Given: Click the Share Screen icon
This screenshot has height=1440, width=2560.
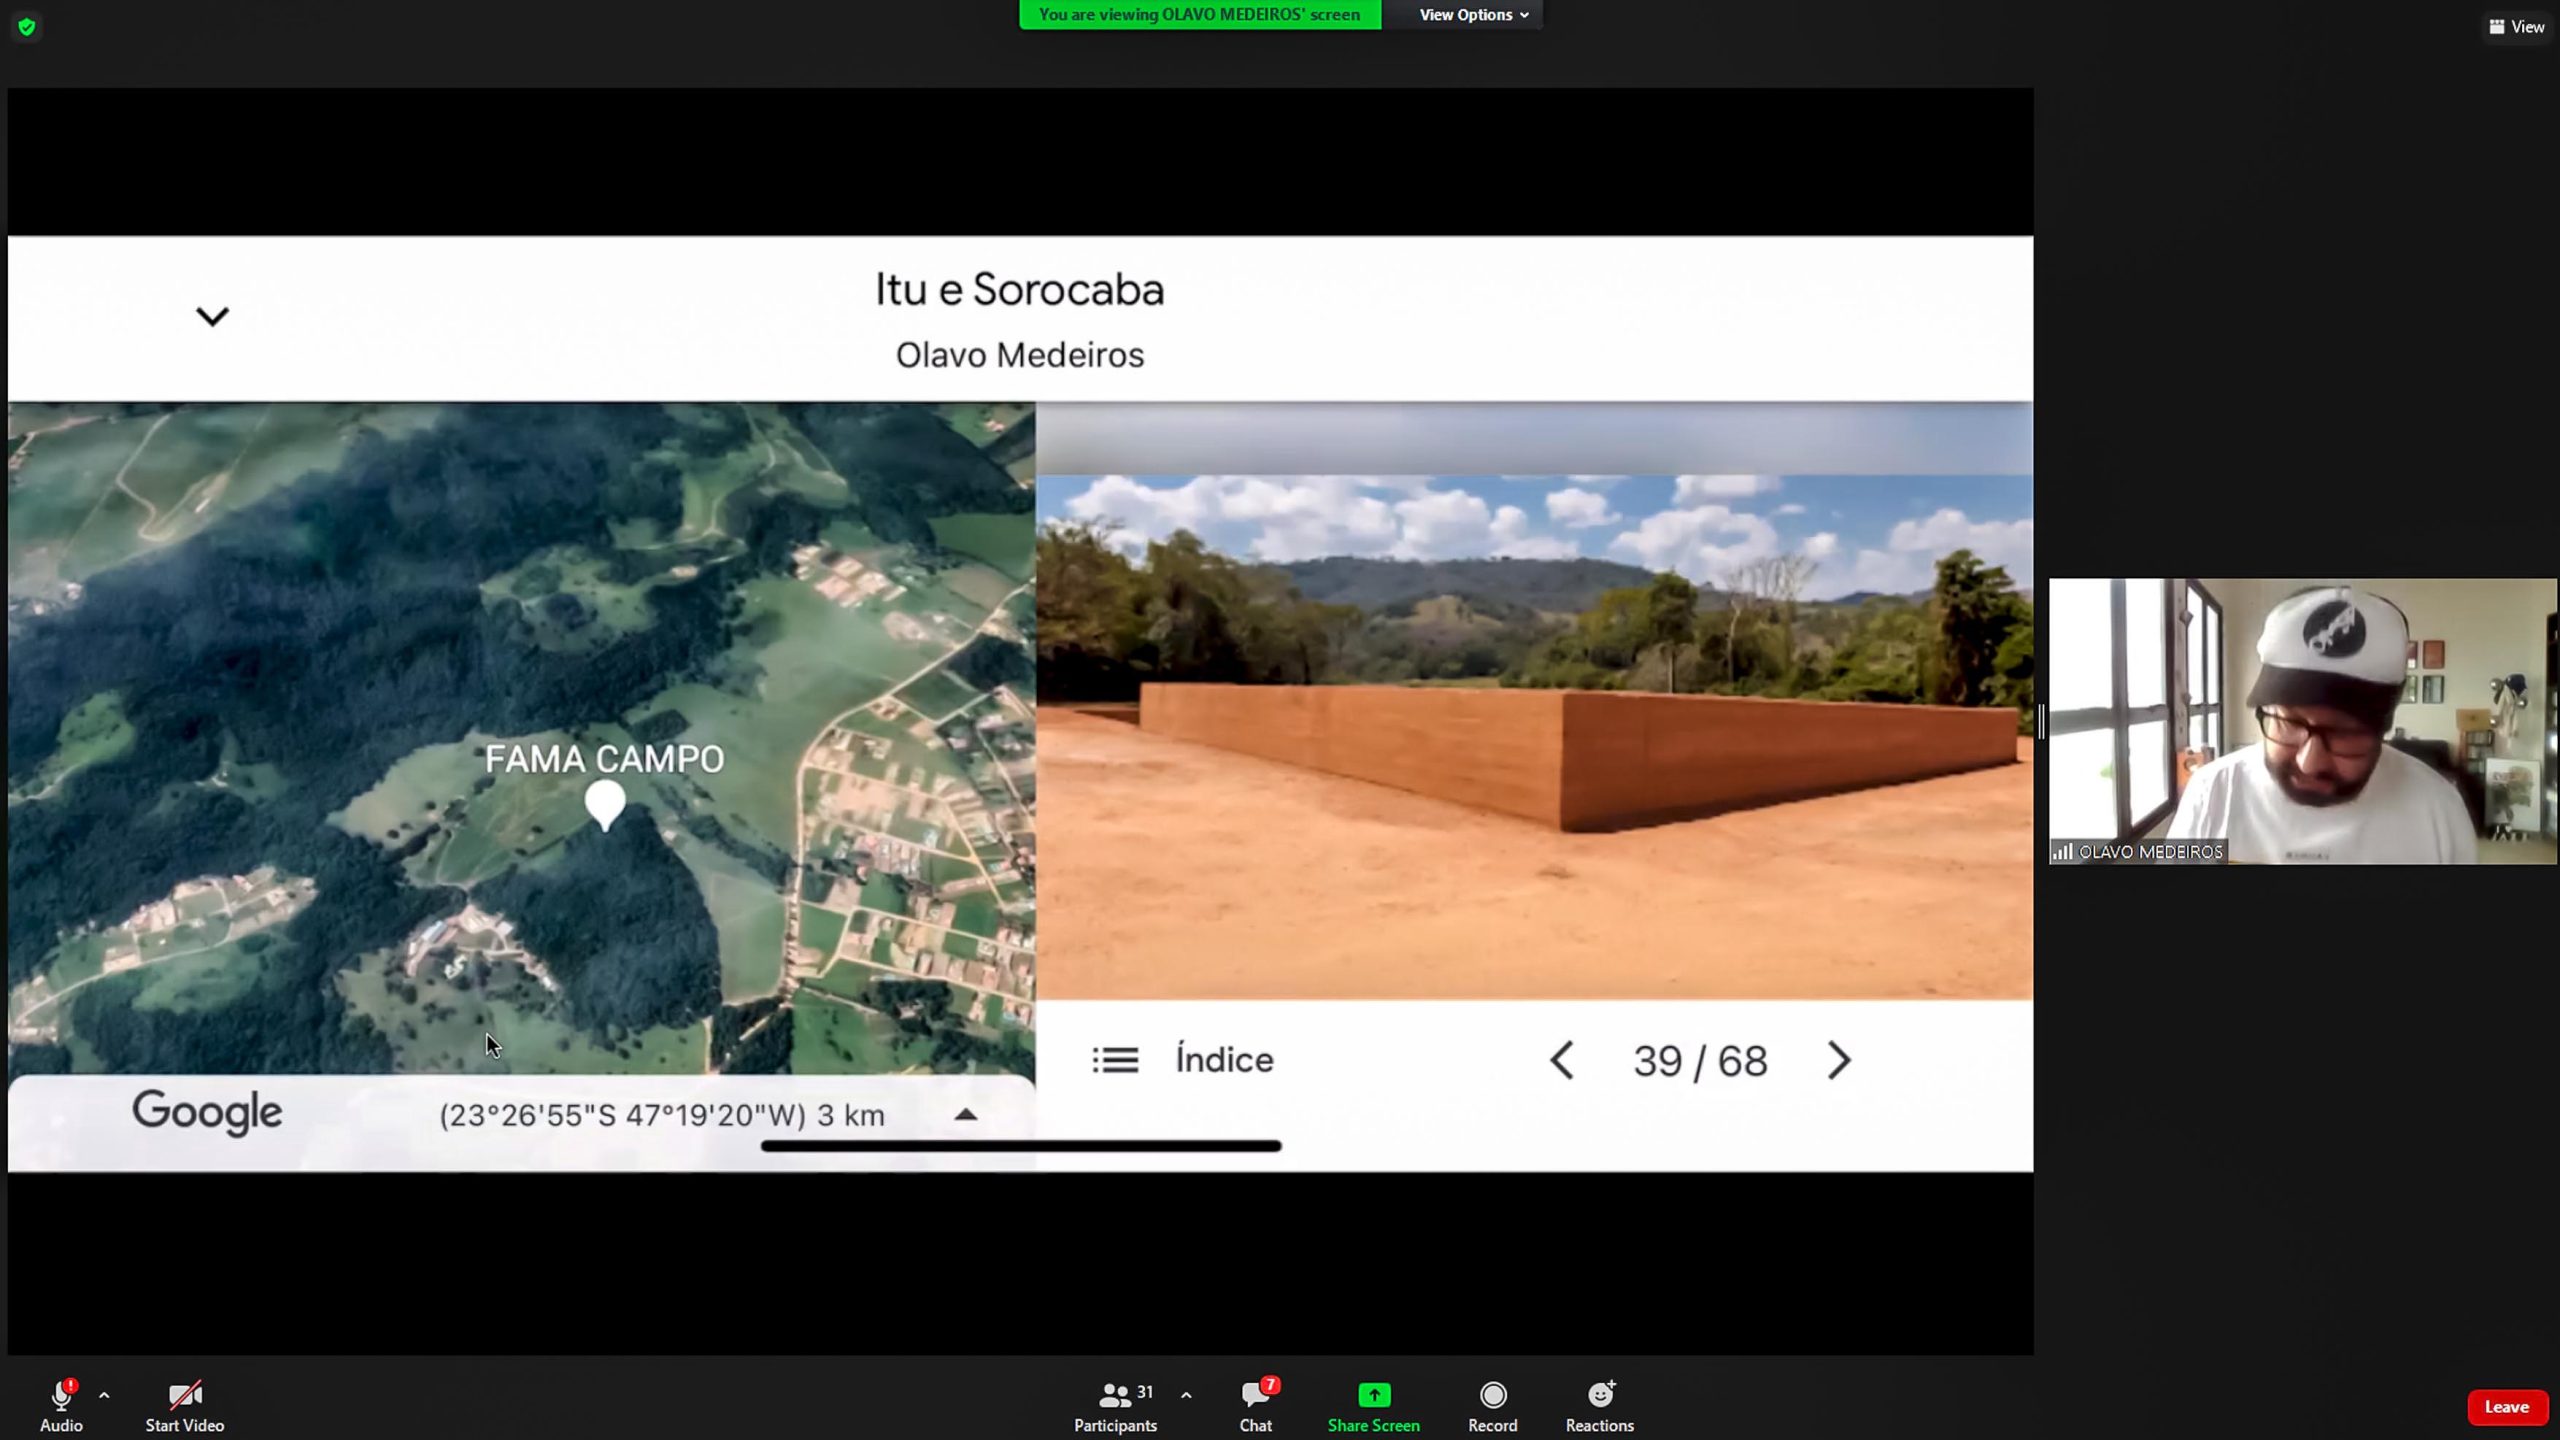Looking at the screenshot, I should pos(1373,1394).
